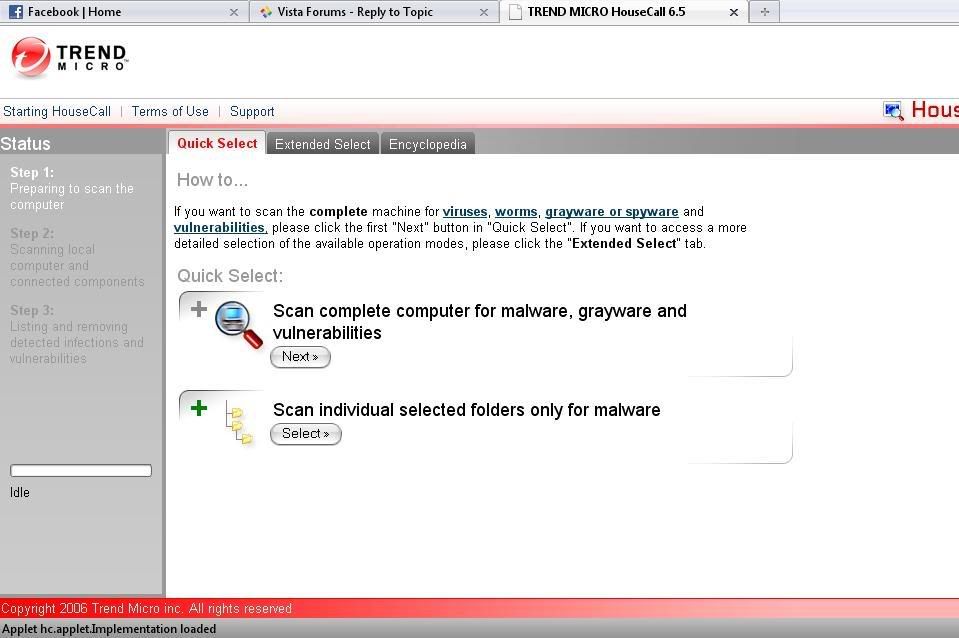The height and width of the screenshot is (638, 959).
Task: Close the Vista Forums tab
Action: (x=484, y=12)
